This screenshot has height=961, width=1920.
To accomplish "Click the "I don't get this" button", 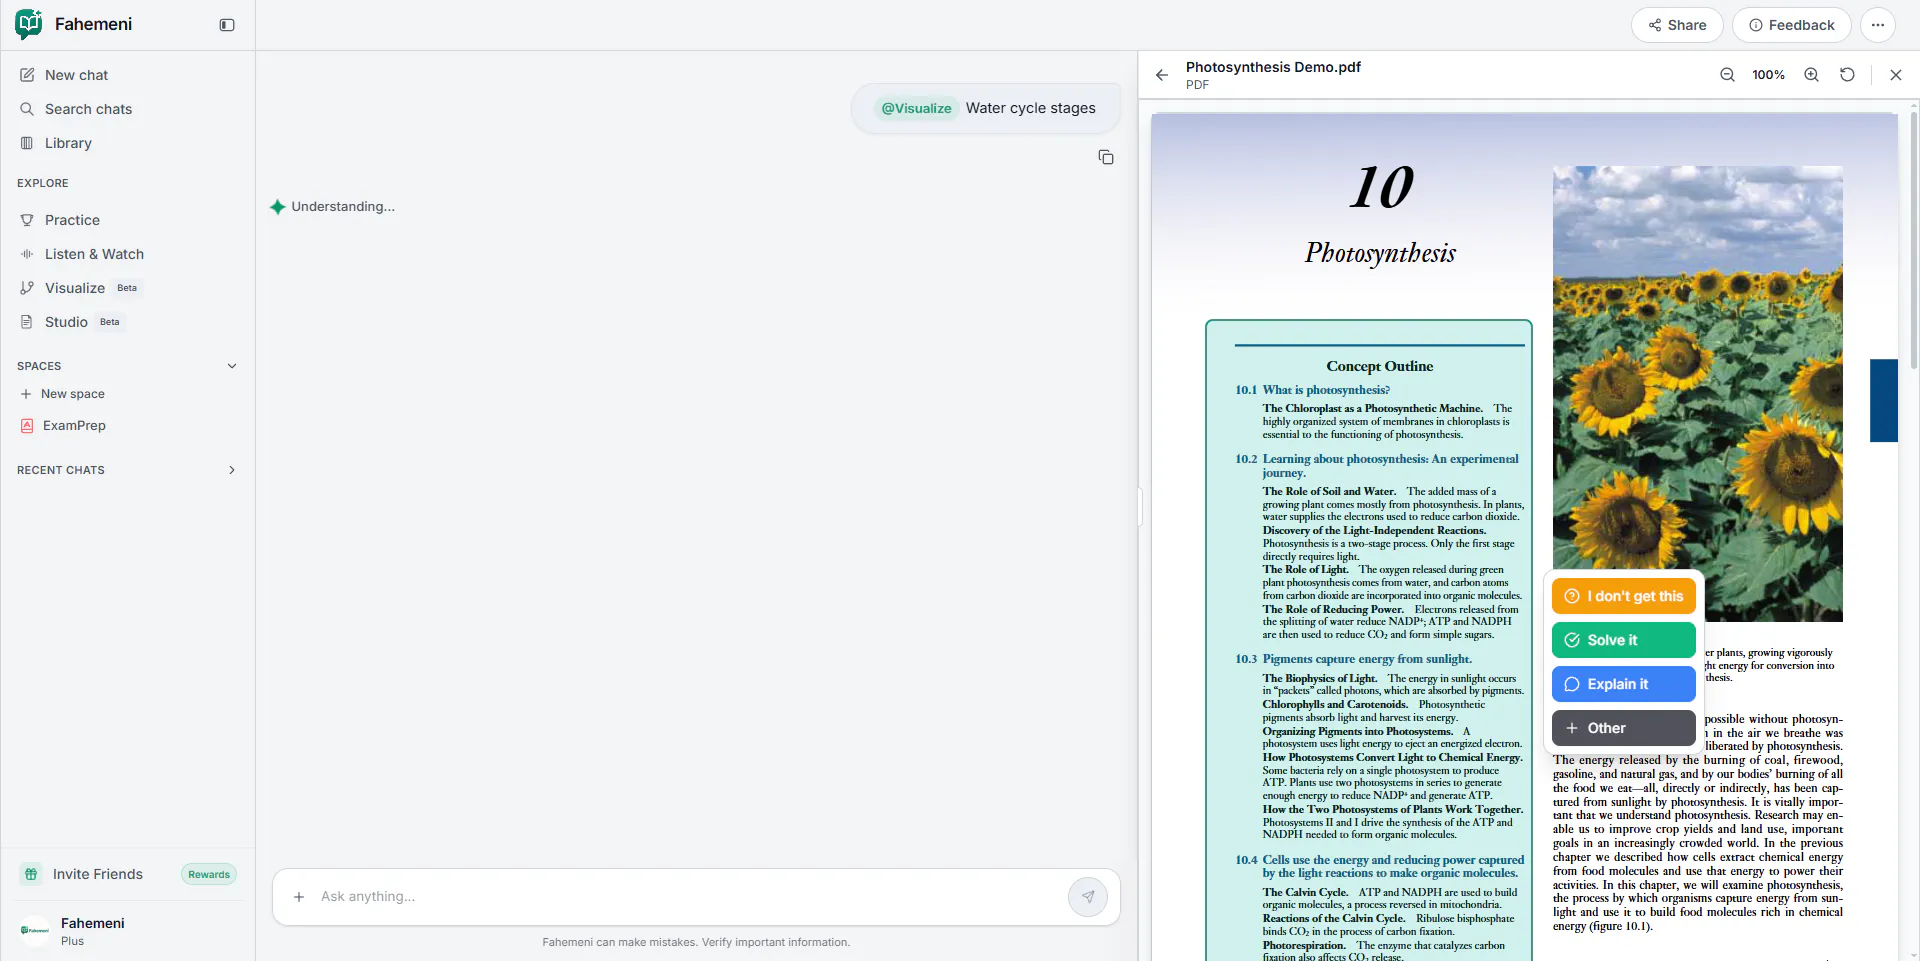I will [1624, 596].
